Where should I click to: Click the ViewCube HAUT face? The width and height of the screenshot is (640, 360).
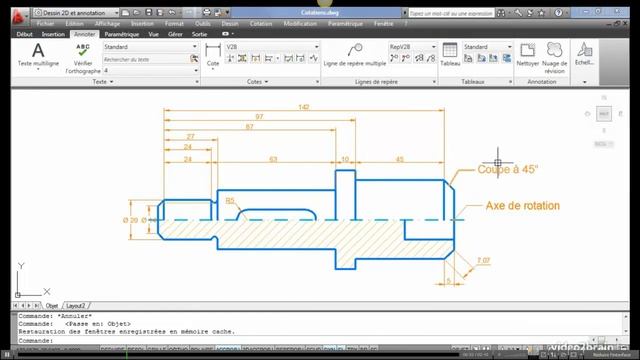point(604,114)
